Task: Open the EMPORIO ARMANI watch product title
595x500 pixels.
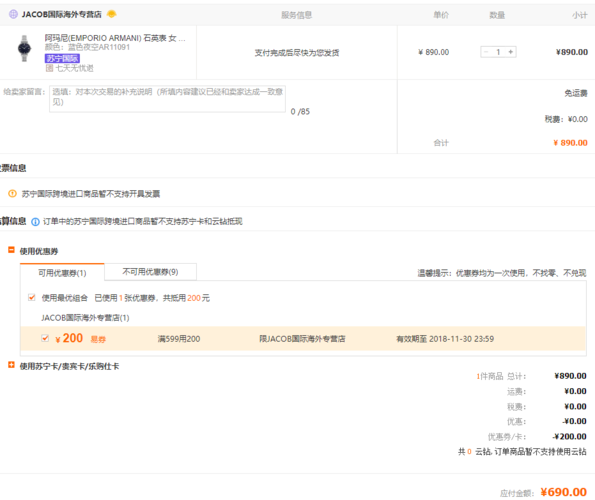Action: (115, 38)
